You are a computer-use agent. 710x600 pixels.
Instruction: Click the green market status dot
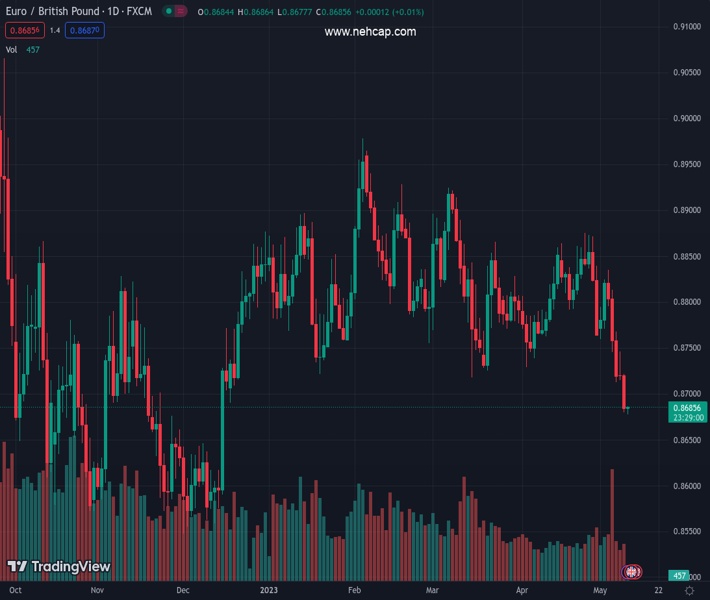tap(169, 12)
